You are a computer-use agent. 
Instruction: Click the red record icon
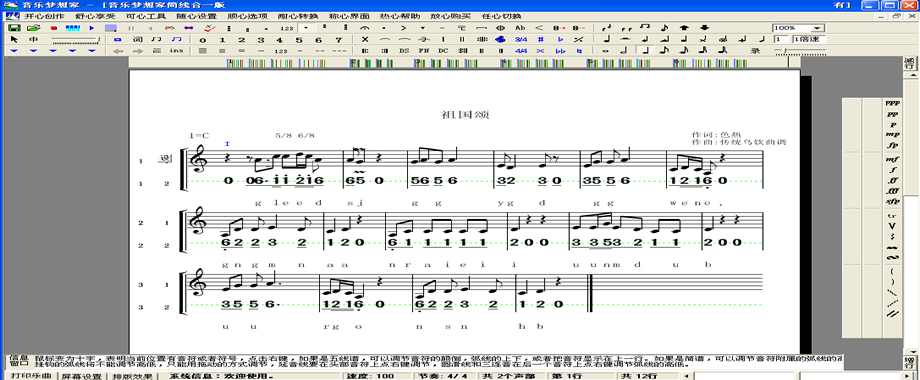53,28
